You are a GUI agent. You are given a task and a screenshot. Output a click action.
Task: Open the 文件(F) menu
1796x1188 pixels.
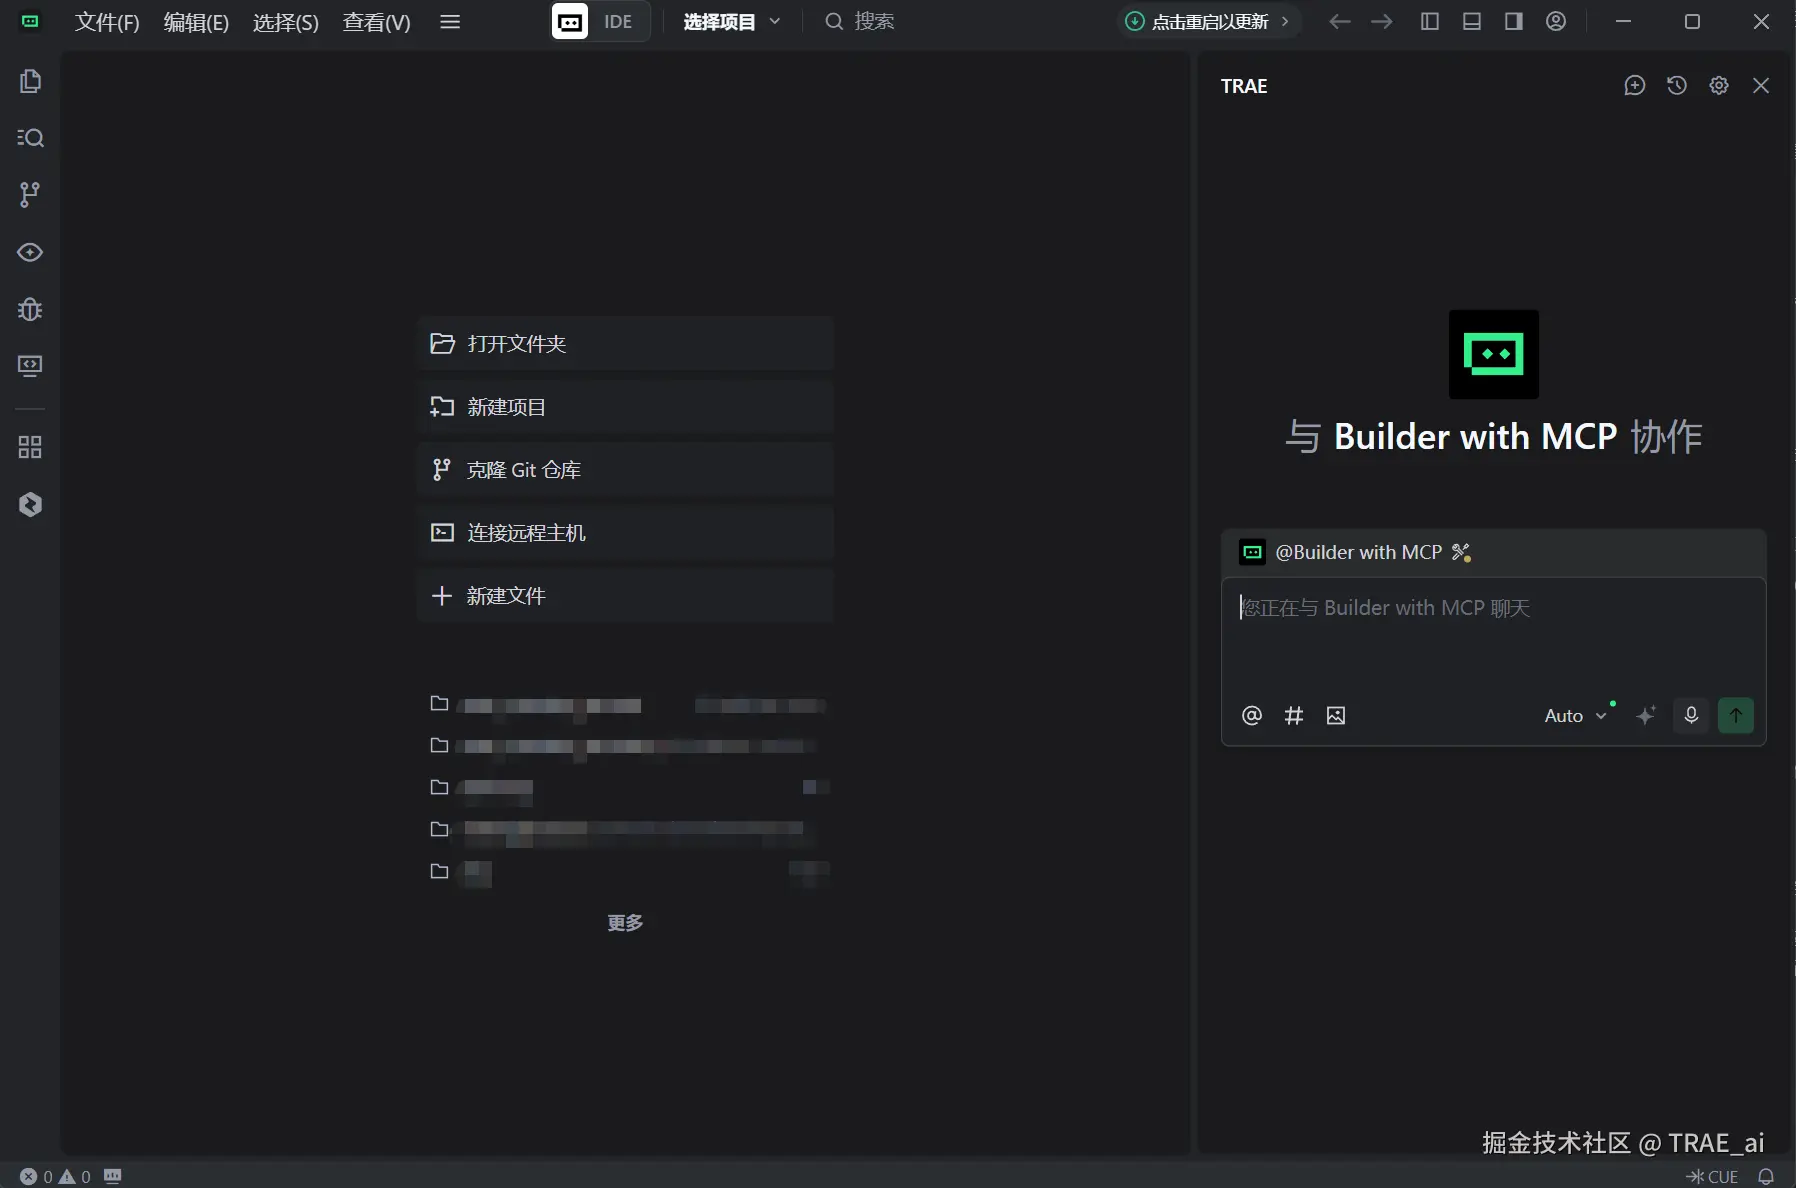pyautogui.click(x=107, y=22)
